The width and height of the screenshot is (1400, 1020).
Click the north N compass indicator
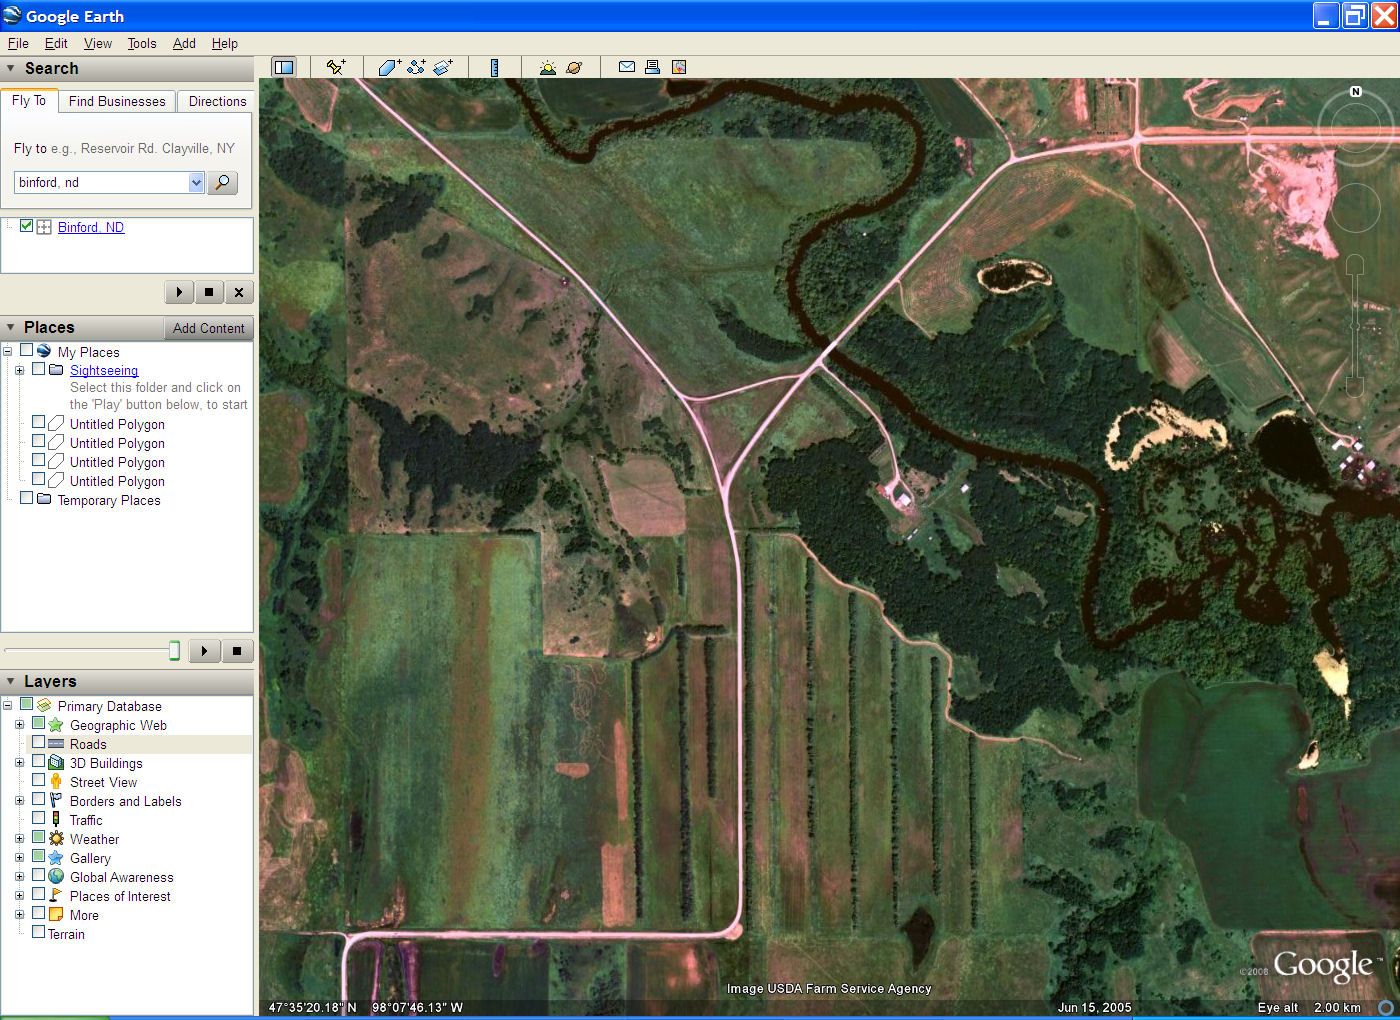[1356, 91]
